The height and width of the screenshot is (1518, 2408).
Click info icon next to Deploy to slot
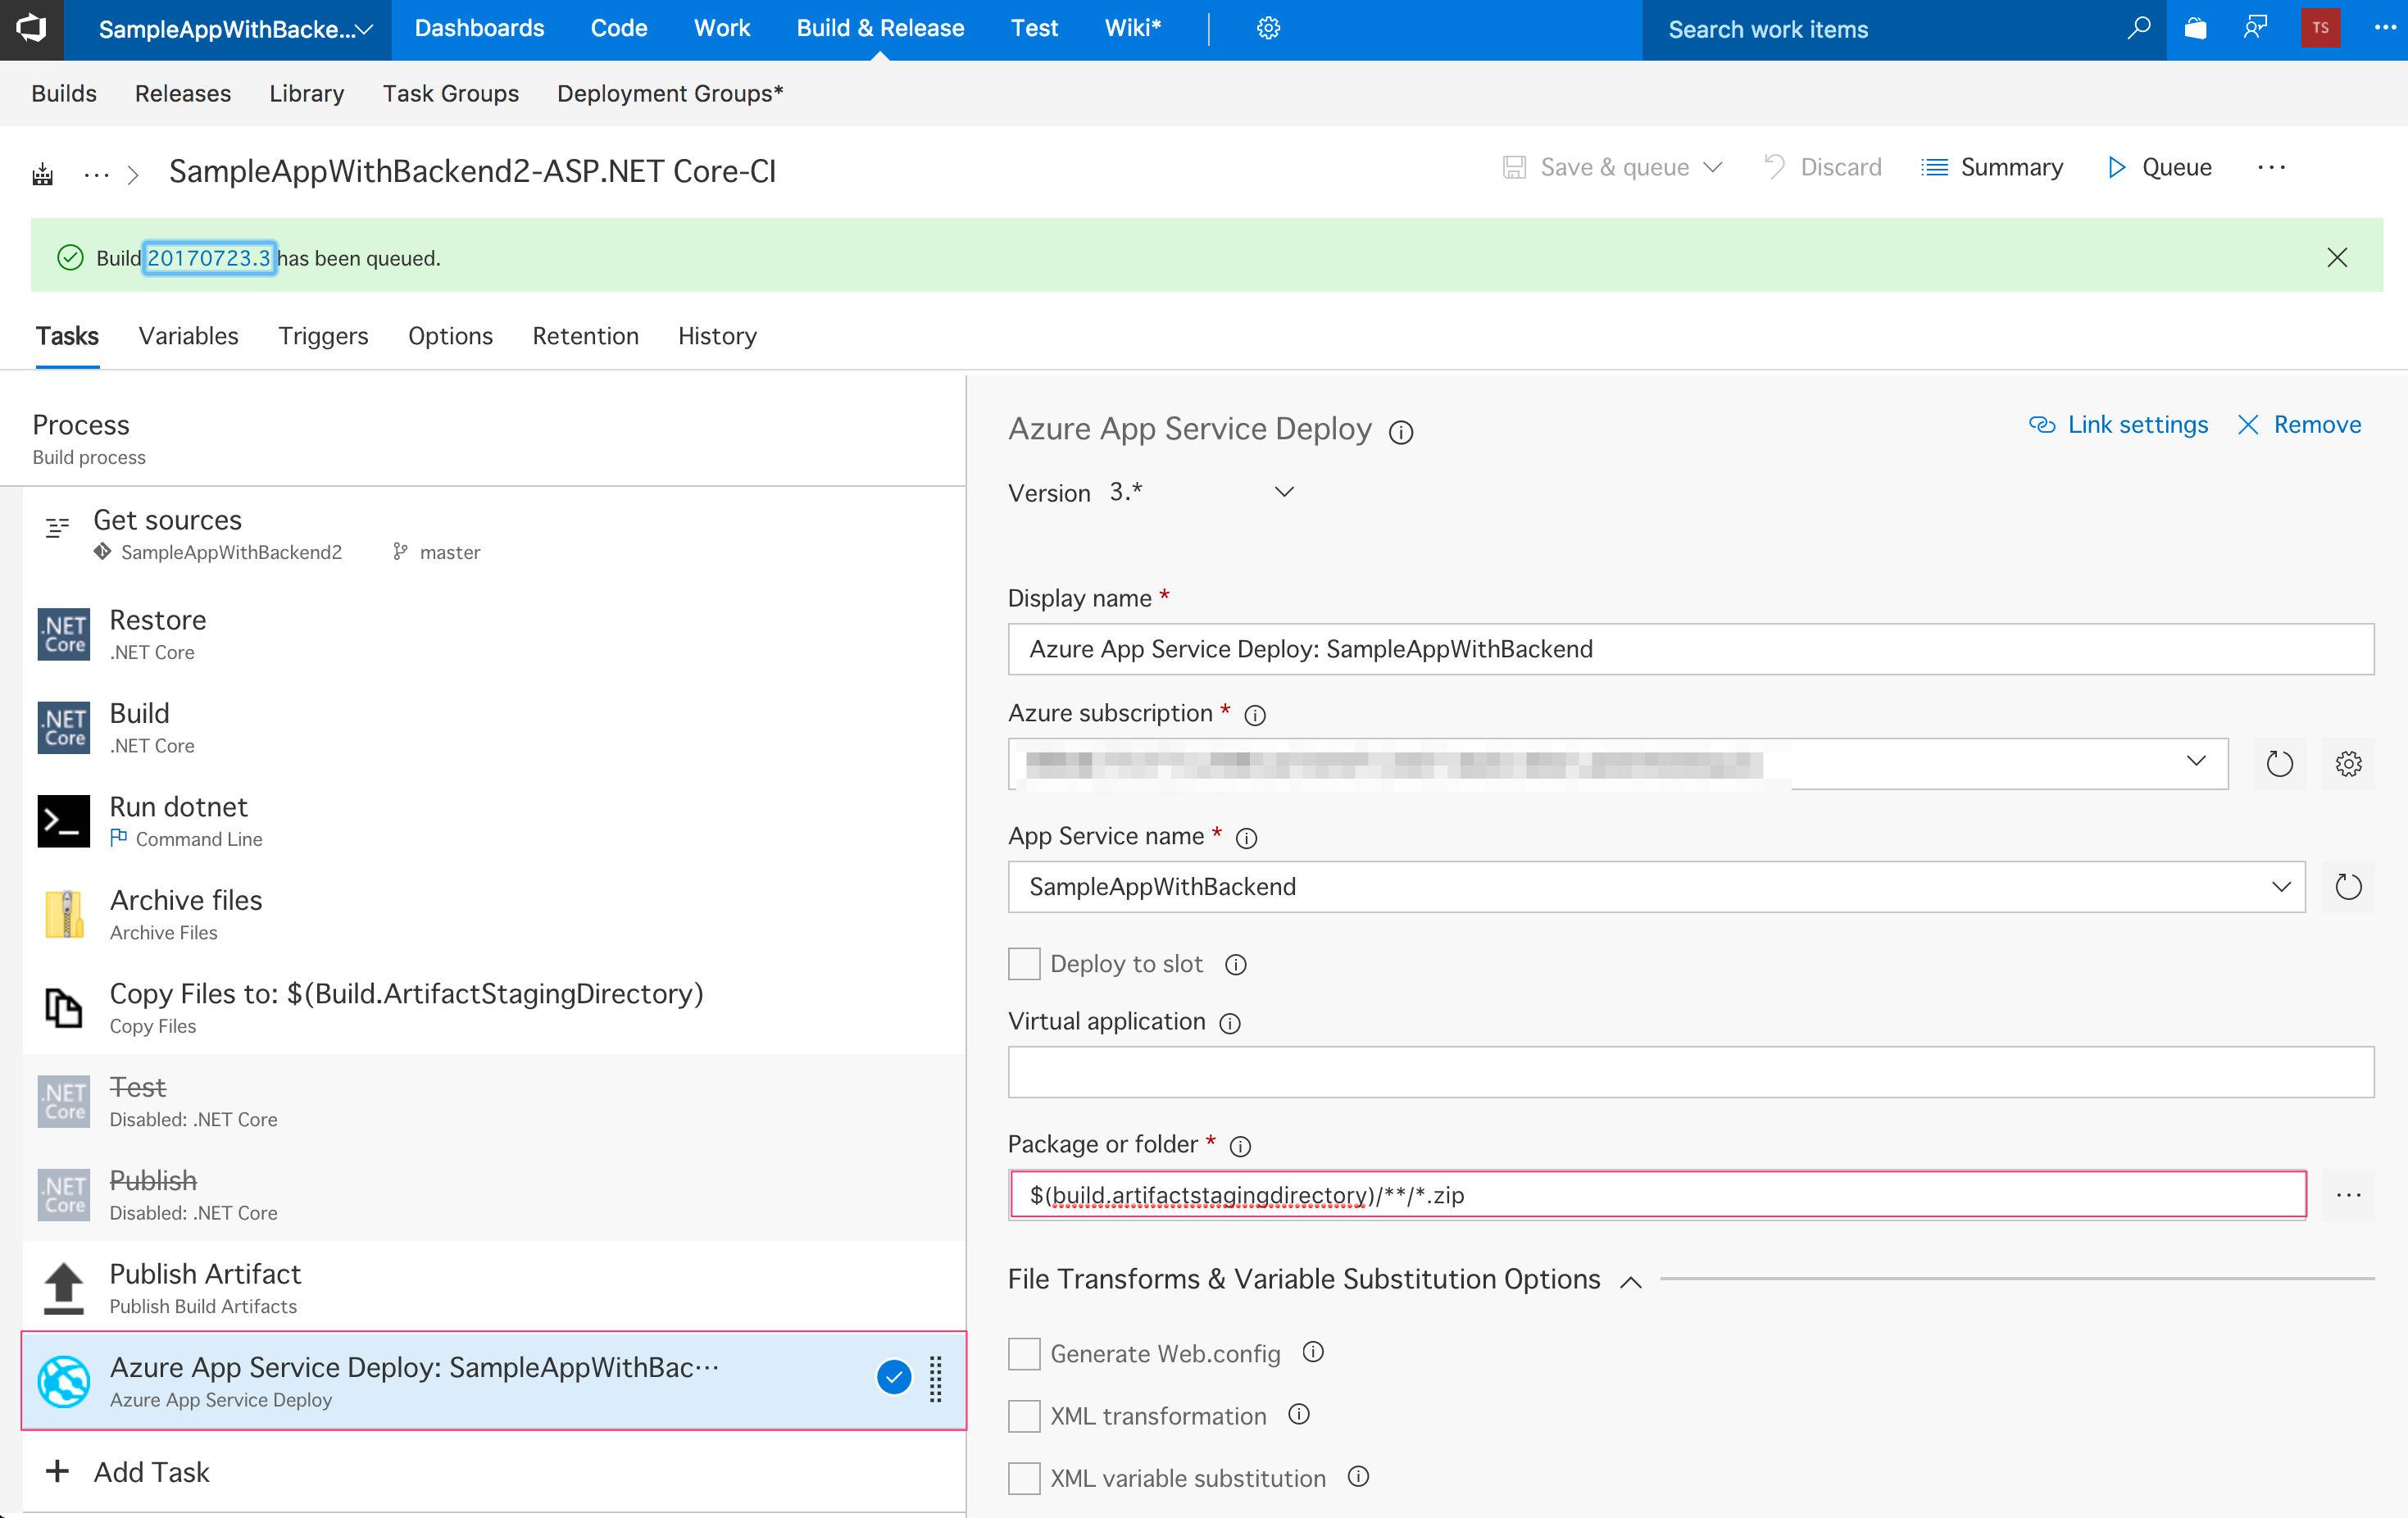pyautogui.click(x=1236, y=965)
